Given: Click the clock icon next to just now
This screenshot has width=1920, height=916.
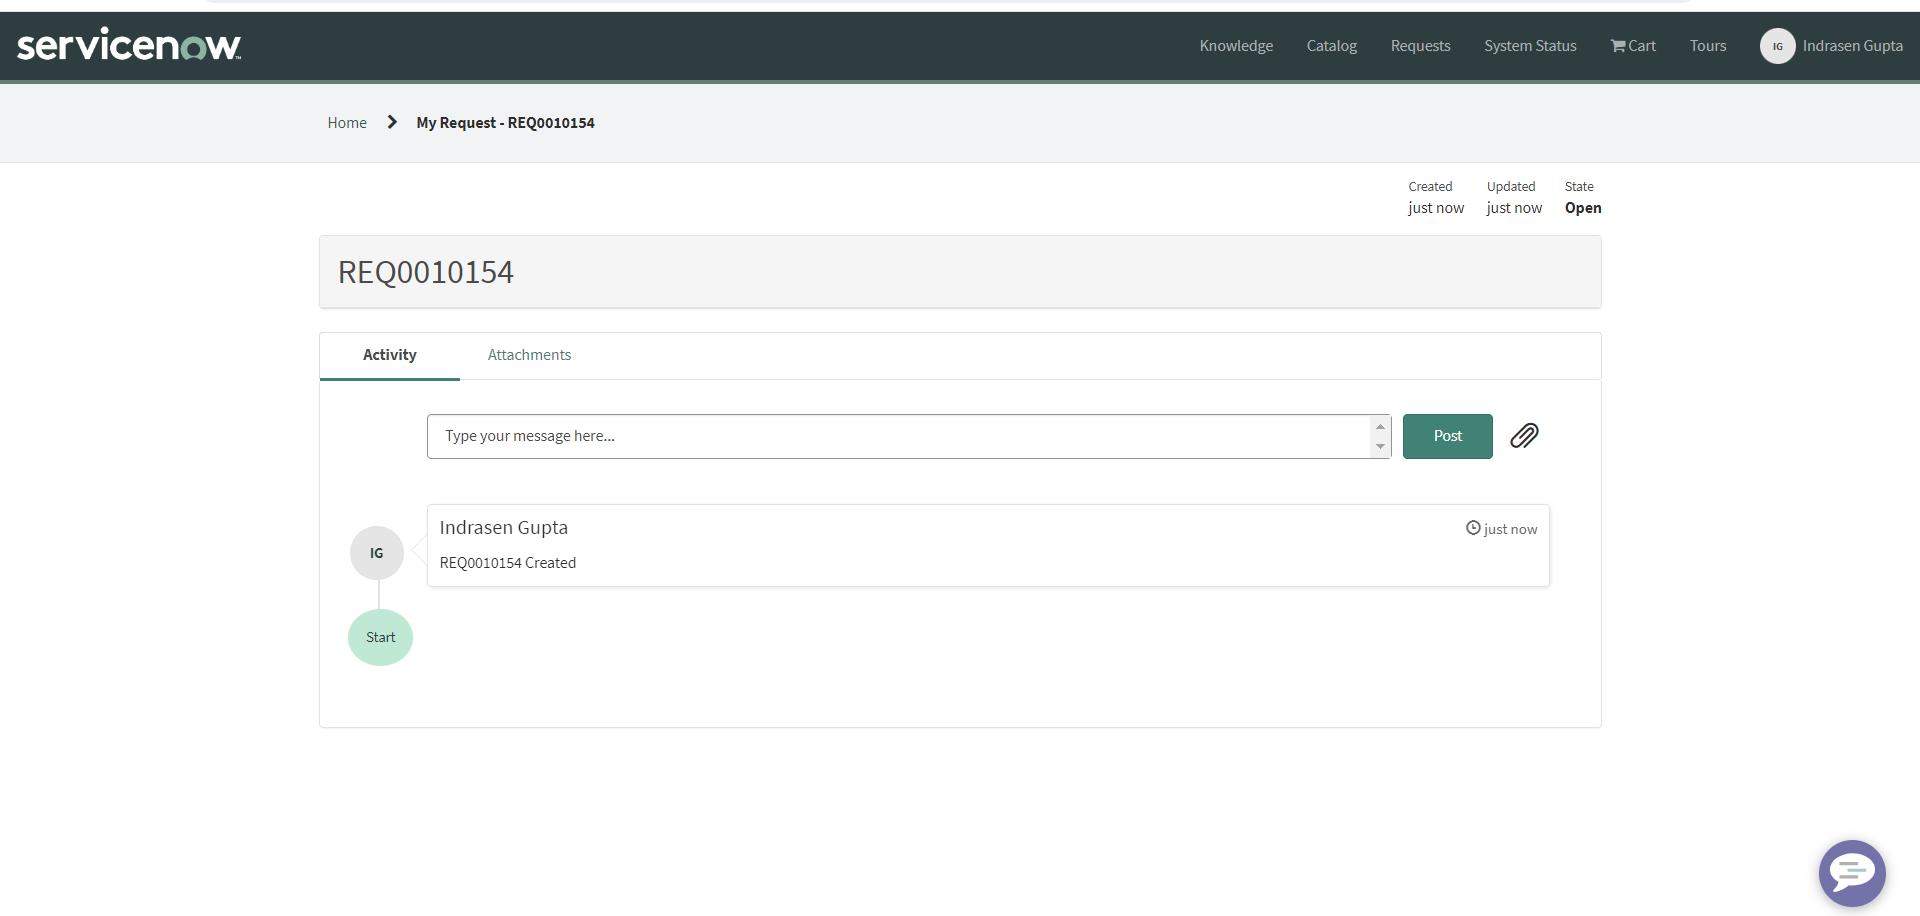Looking at the screenshot, I should point(1473,528).
